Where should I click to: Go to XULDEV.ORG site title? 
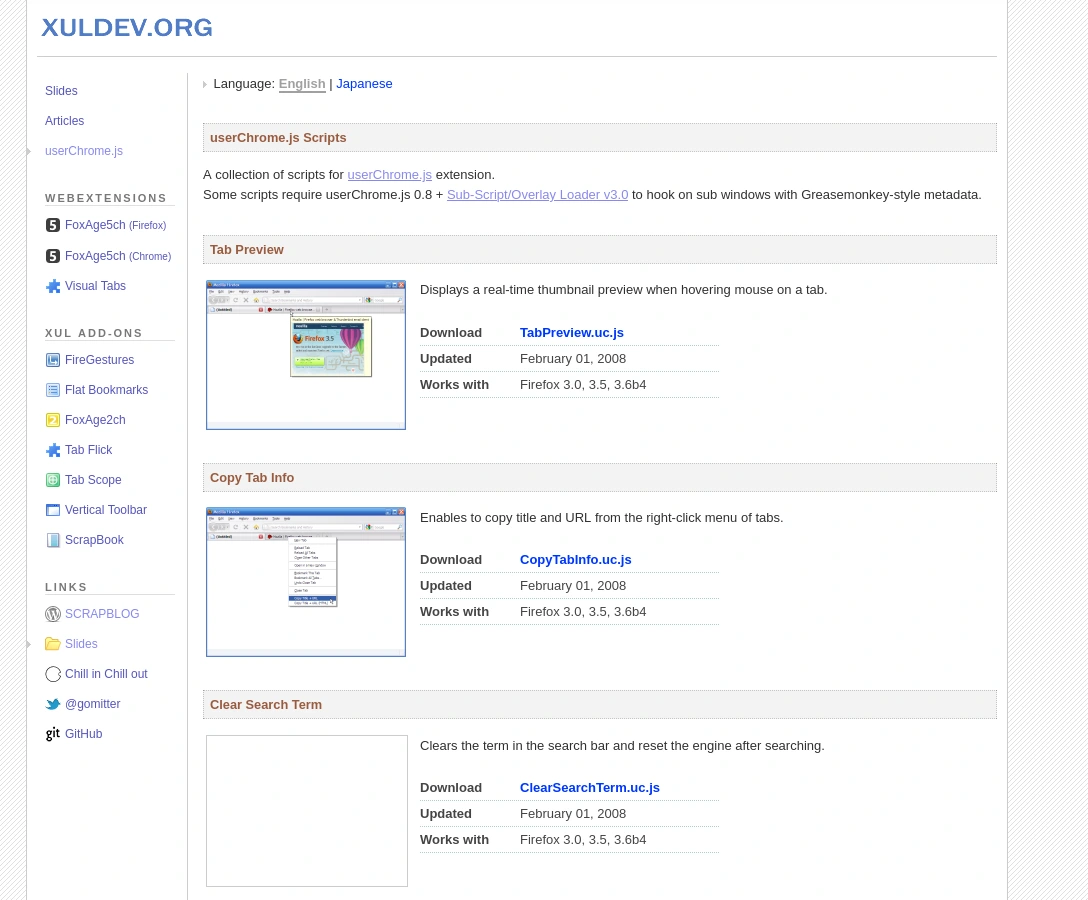(127, 28)
